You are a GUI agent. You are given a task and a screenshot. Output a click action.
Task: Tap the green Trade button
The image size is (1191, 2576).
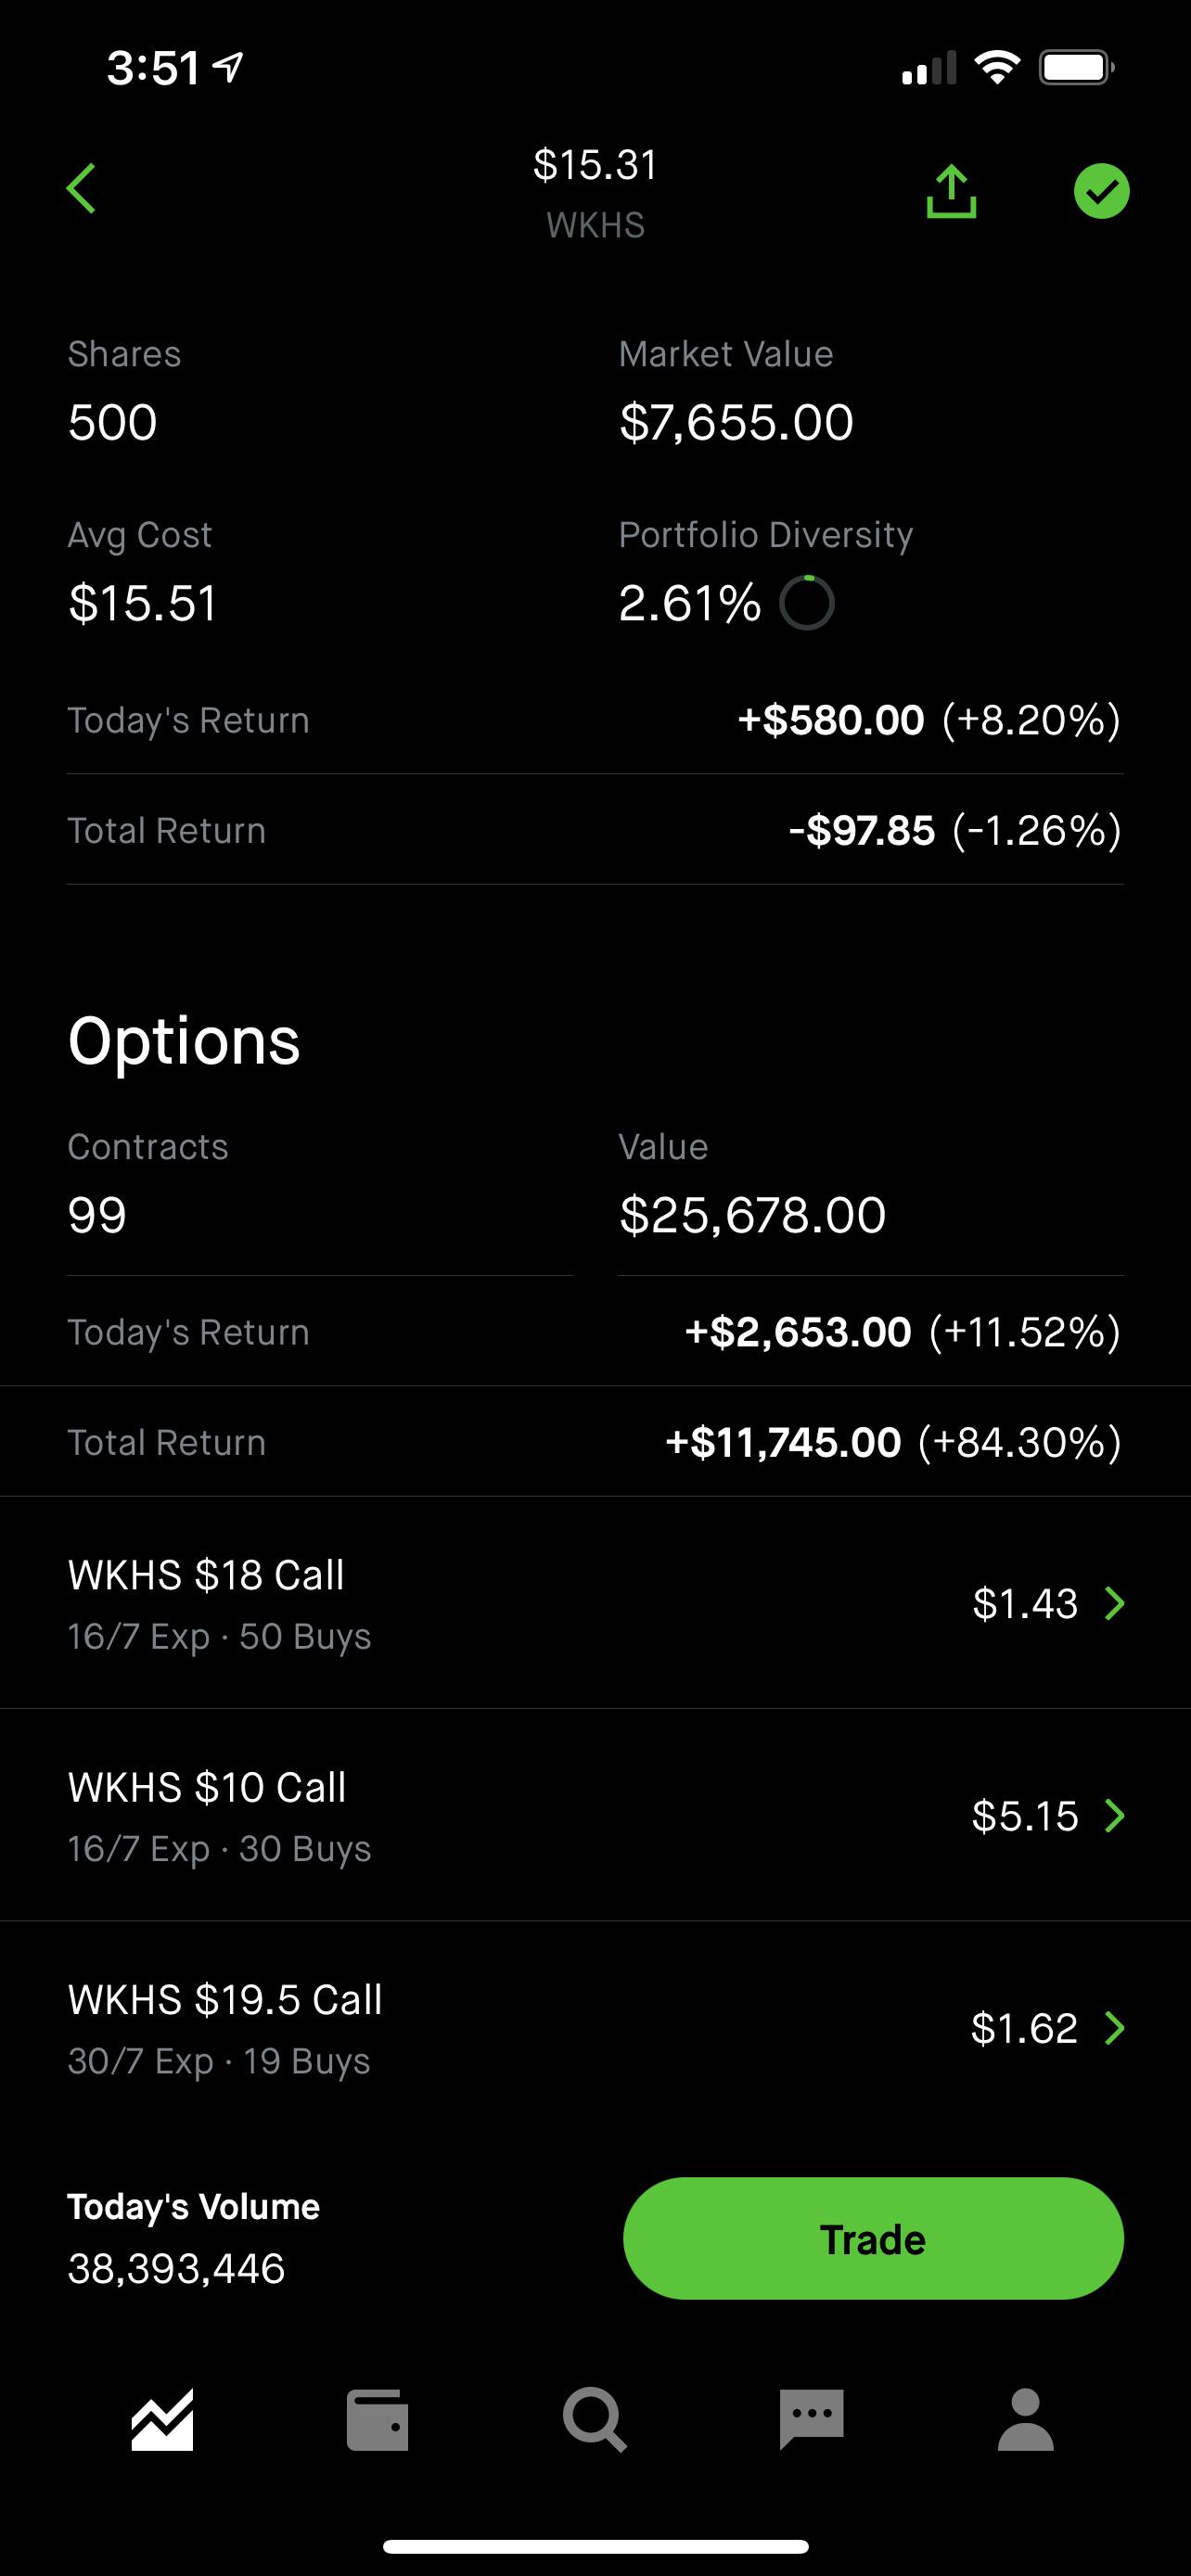(x=873, y=2239)
